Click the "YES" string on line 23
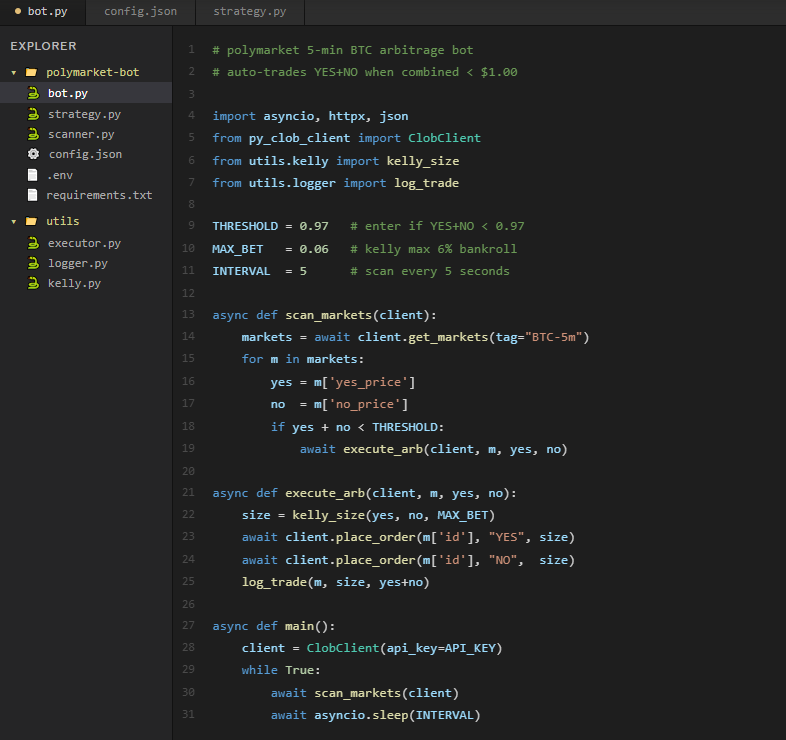This screenshot has height=740, width=786. click(x=506, y=537)
